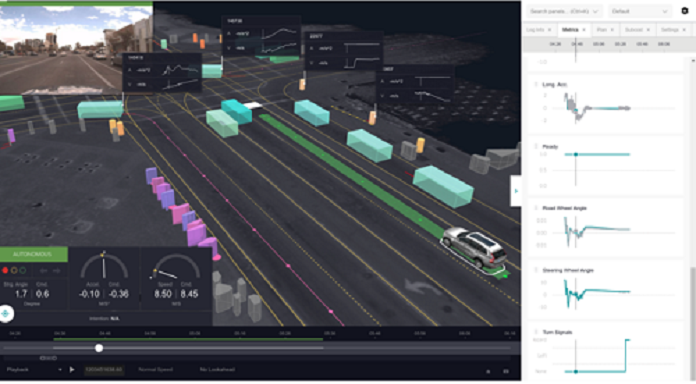Switch to the Plan tab
The image size is (696, 384).
601,30
